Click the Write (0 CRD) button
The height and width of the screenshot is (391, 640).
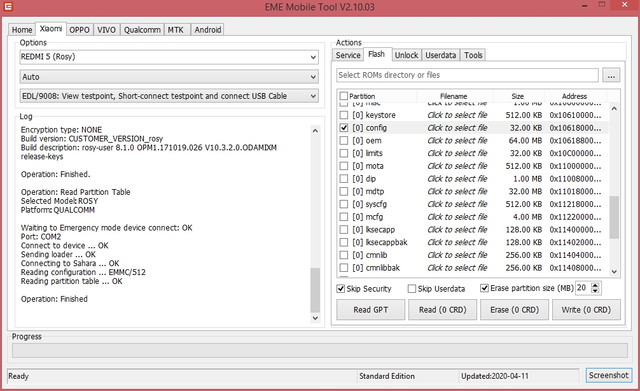pyautogui.click(x=586, y=310)
